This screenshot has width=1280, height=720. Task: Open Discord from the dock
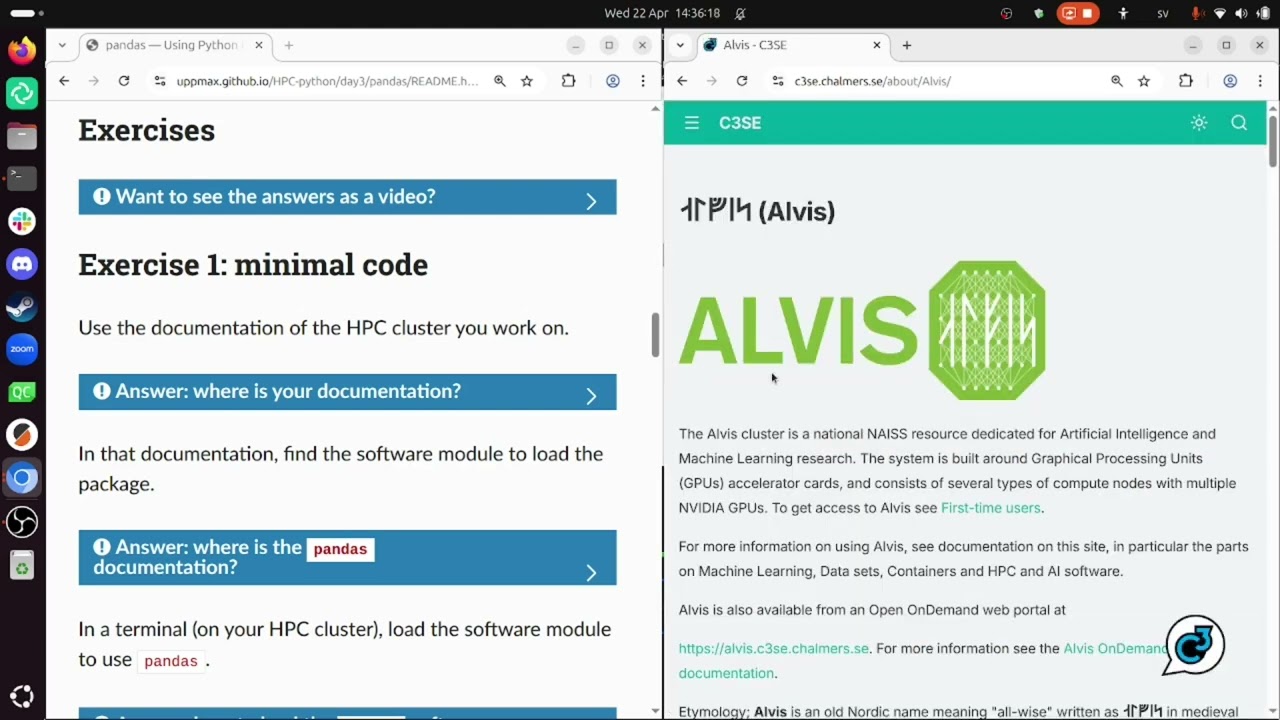click(22, 264)
